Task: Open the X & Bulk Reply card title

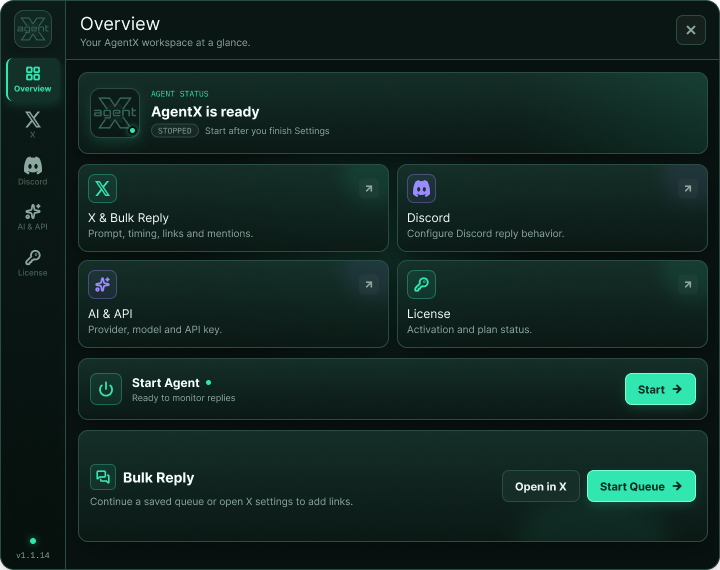Action: (128, 218)
